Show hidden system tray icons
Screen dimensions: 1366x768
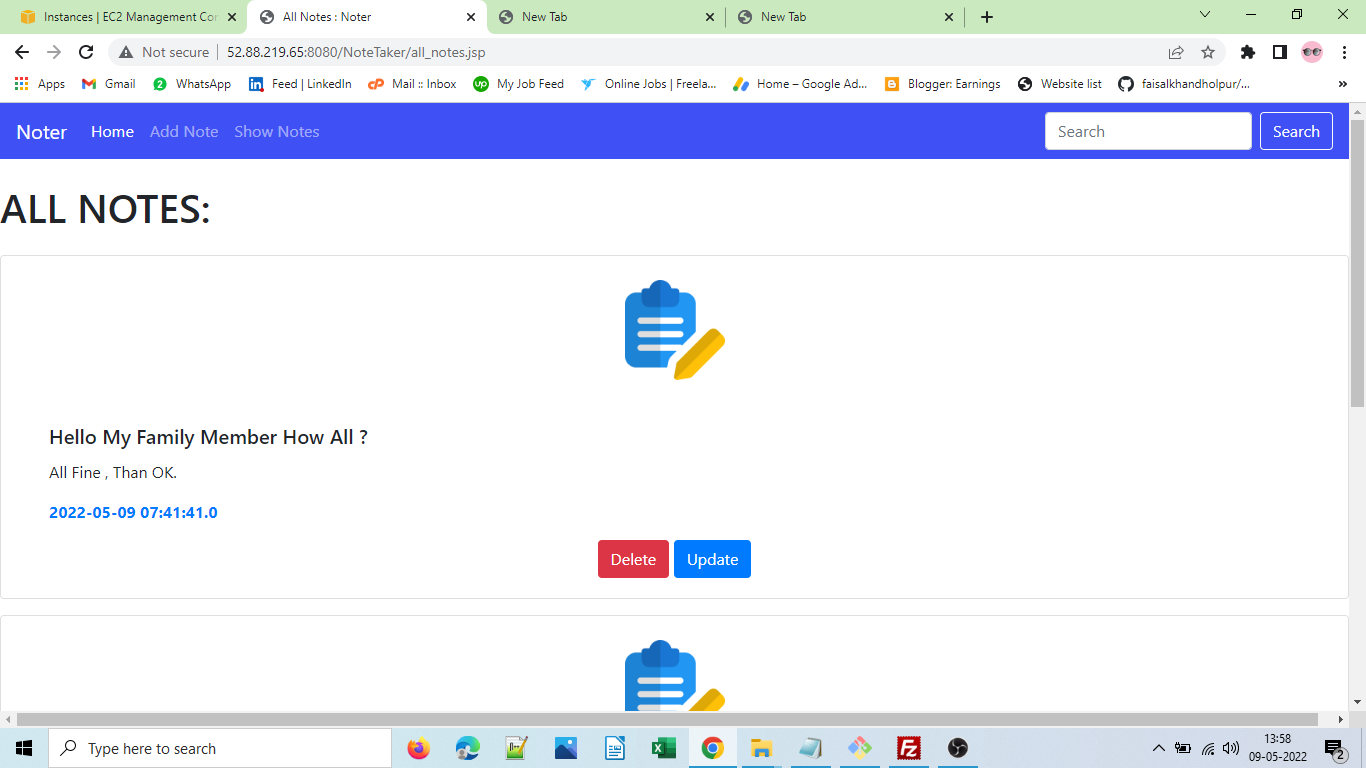point(1158,748)
